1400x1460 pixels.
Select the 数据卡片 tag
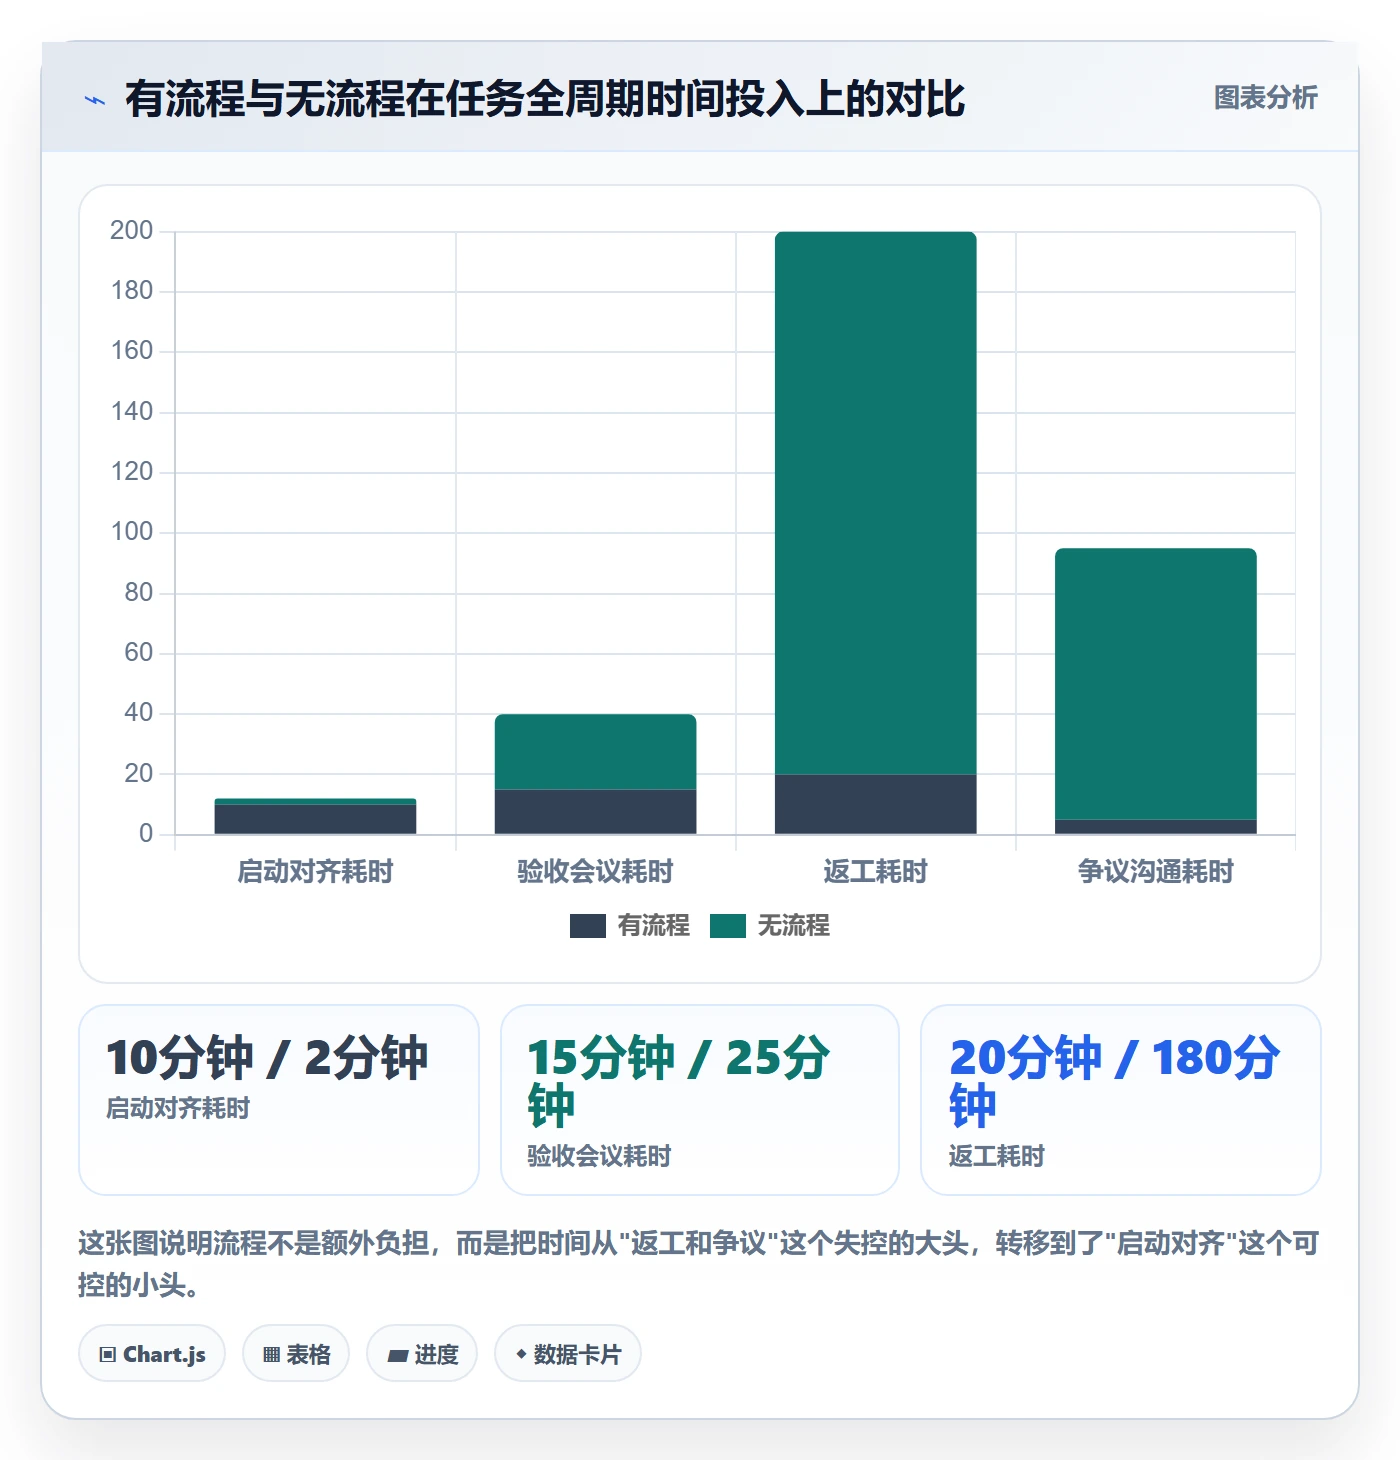[568, 1354]
